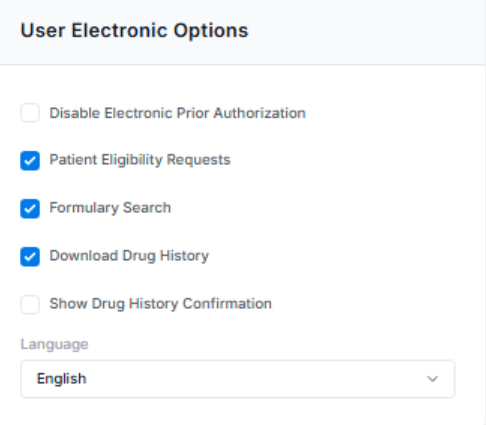The width and height of the screenshot is (486, 425).
Task: Click empty header bar right of the title
Action: tap(367, 32)
